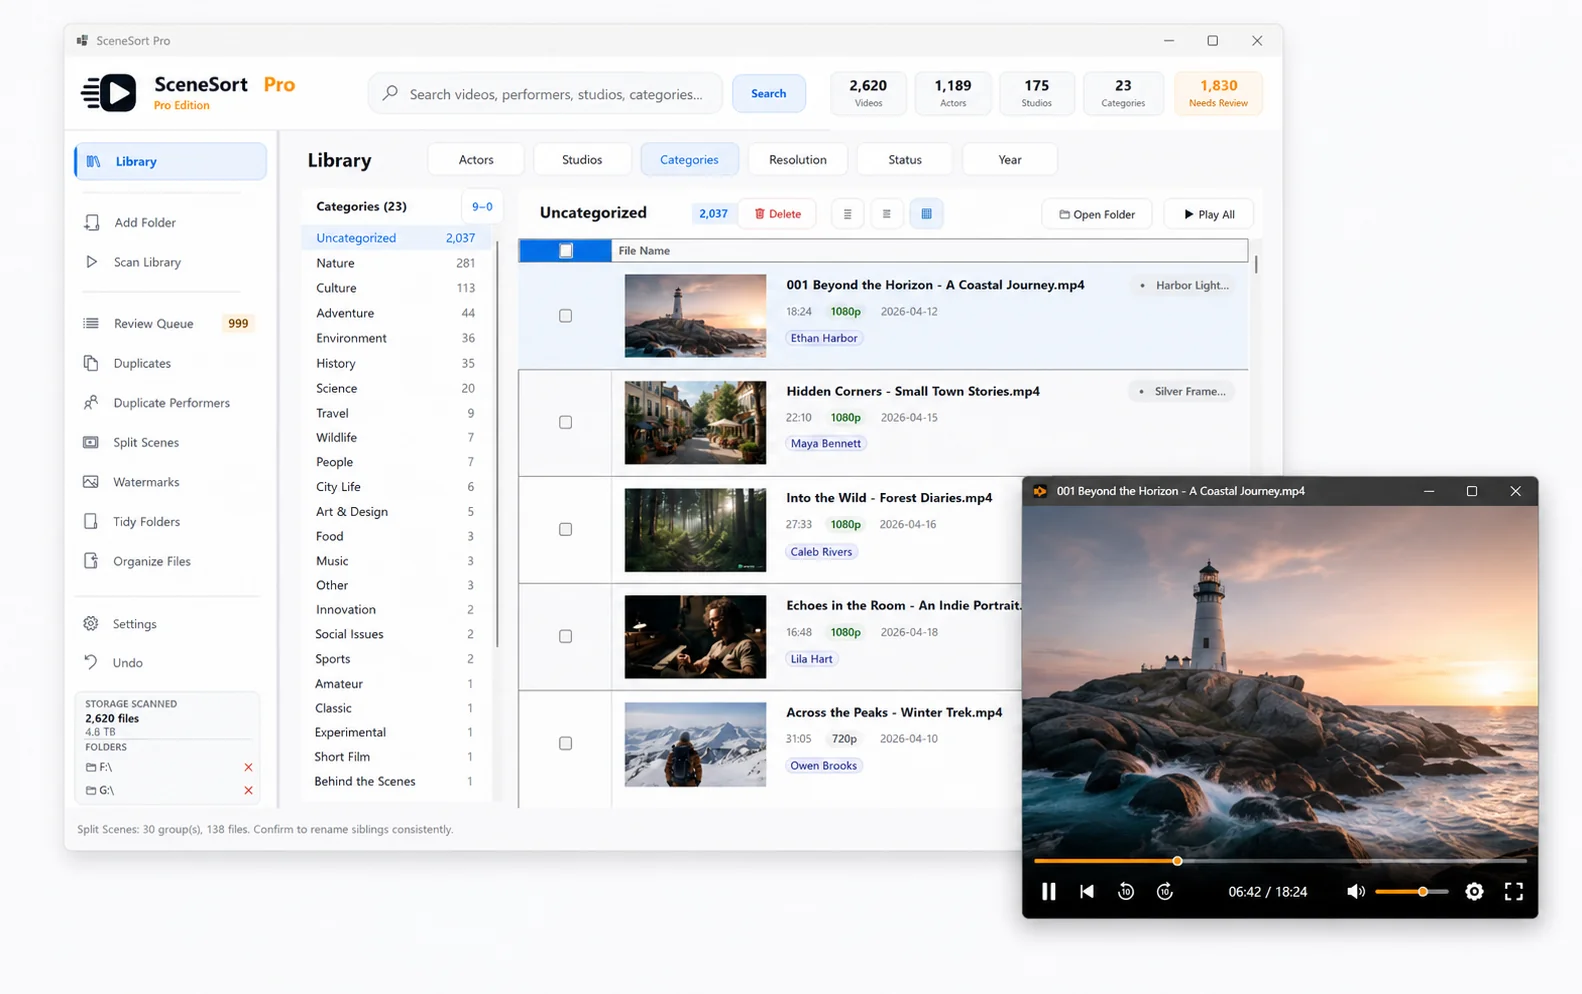
Task: Select the Uncategorized category row
Action: click(x=396, y=238)
